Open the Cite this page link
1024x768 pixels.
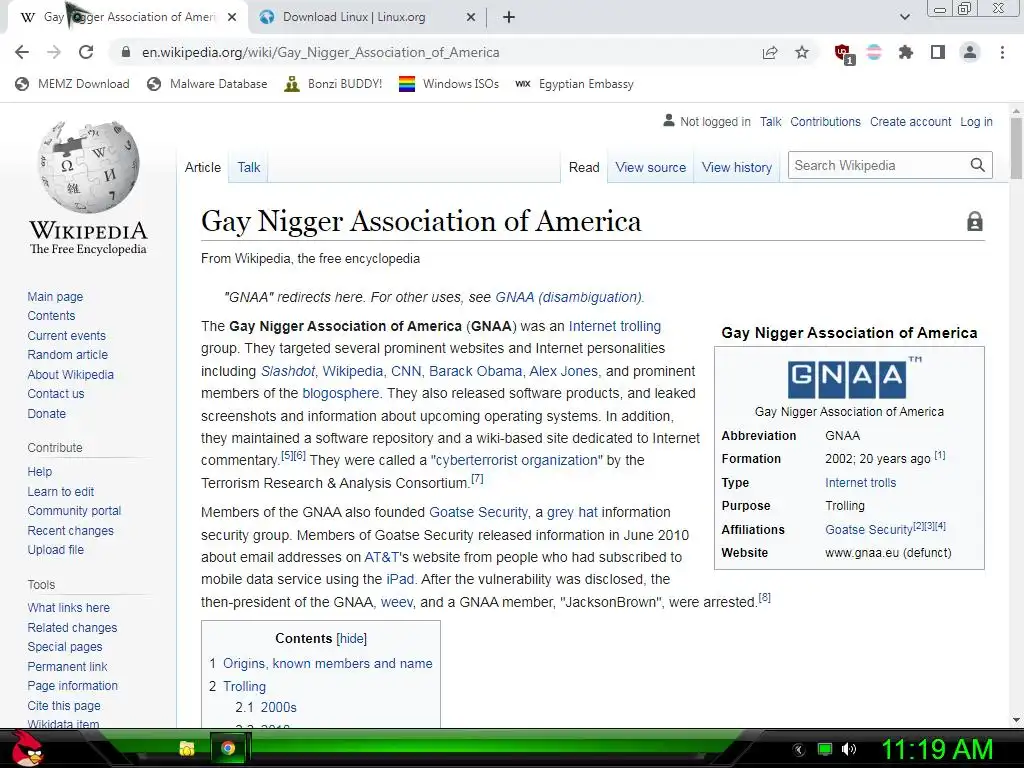click(x=64, y=705)
